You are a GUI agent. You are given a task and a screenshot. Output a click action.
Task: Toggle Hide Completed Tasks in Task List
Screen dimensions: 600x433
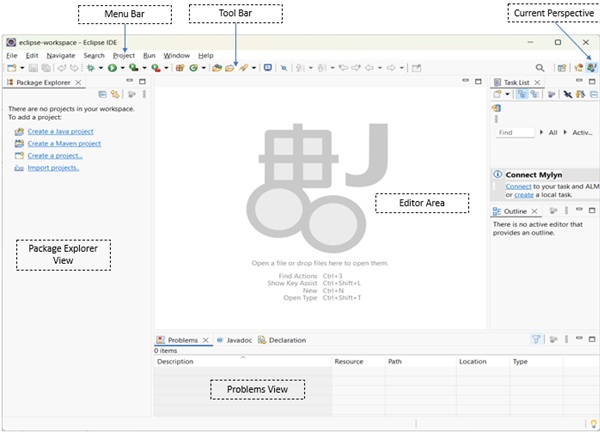(567, 94)
